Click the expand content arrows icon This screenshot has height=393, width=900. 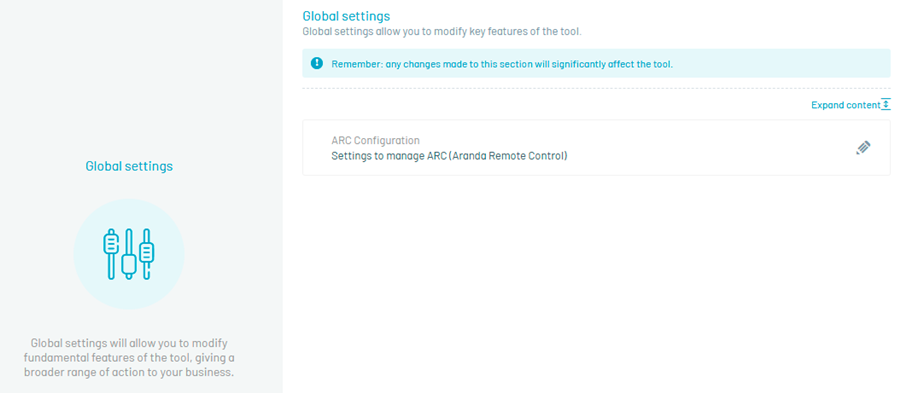point(886,104)
